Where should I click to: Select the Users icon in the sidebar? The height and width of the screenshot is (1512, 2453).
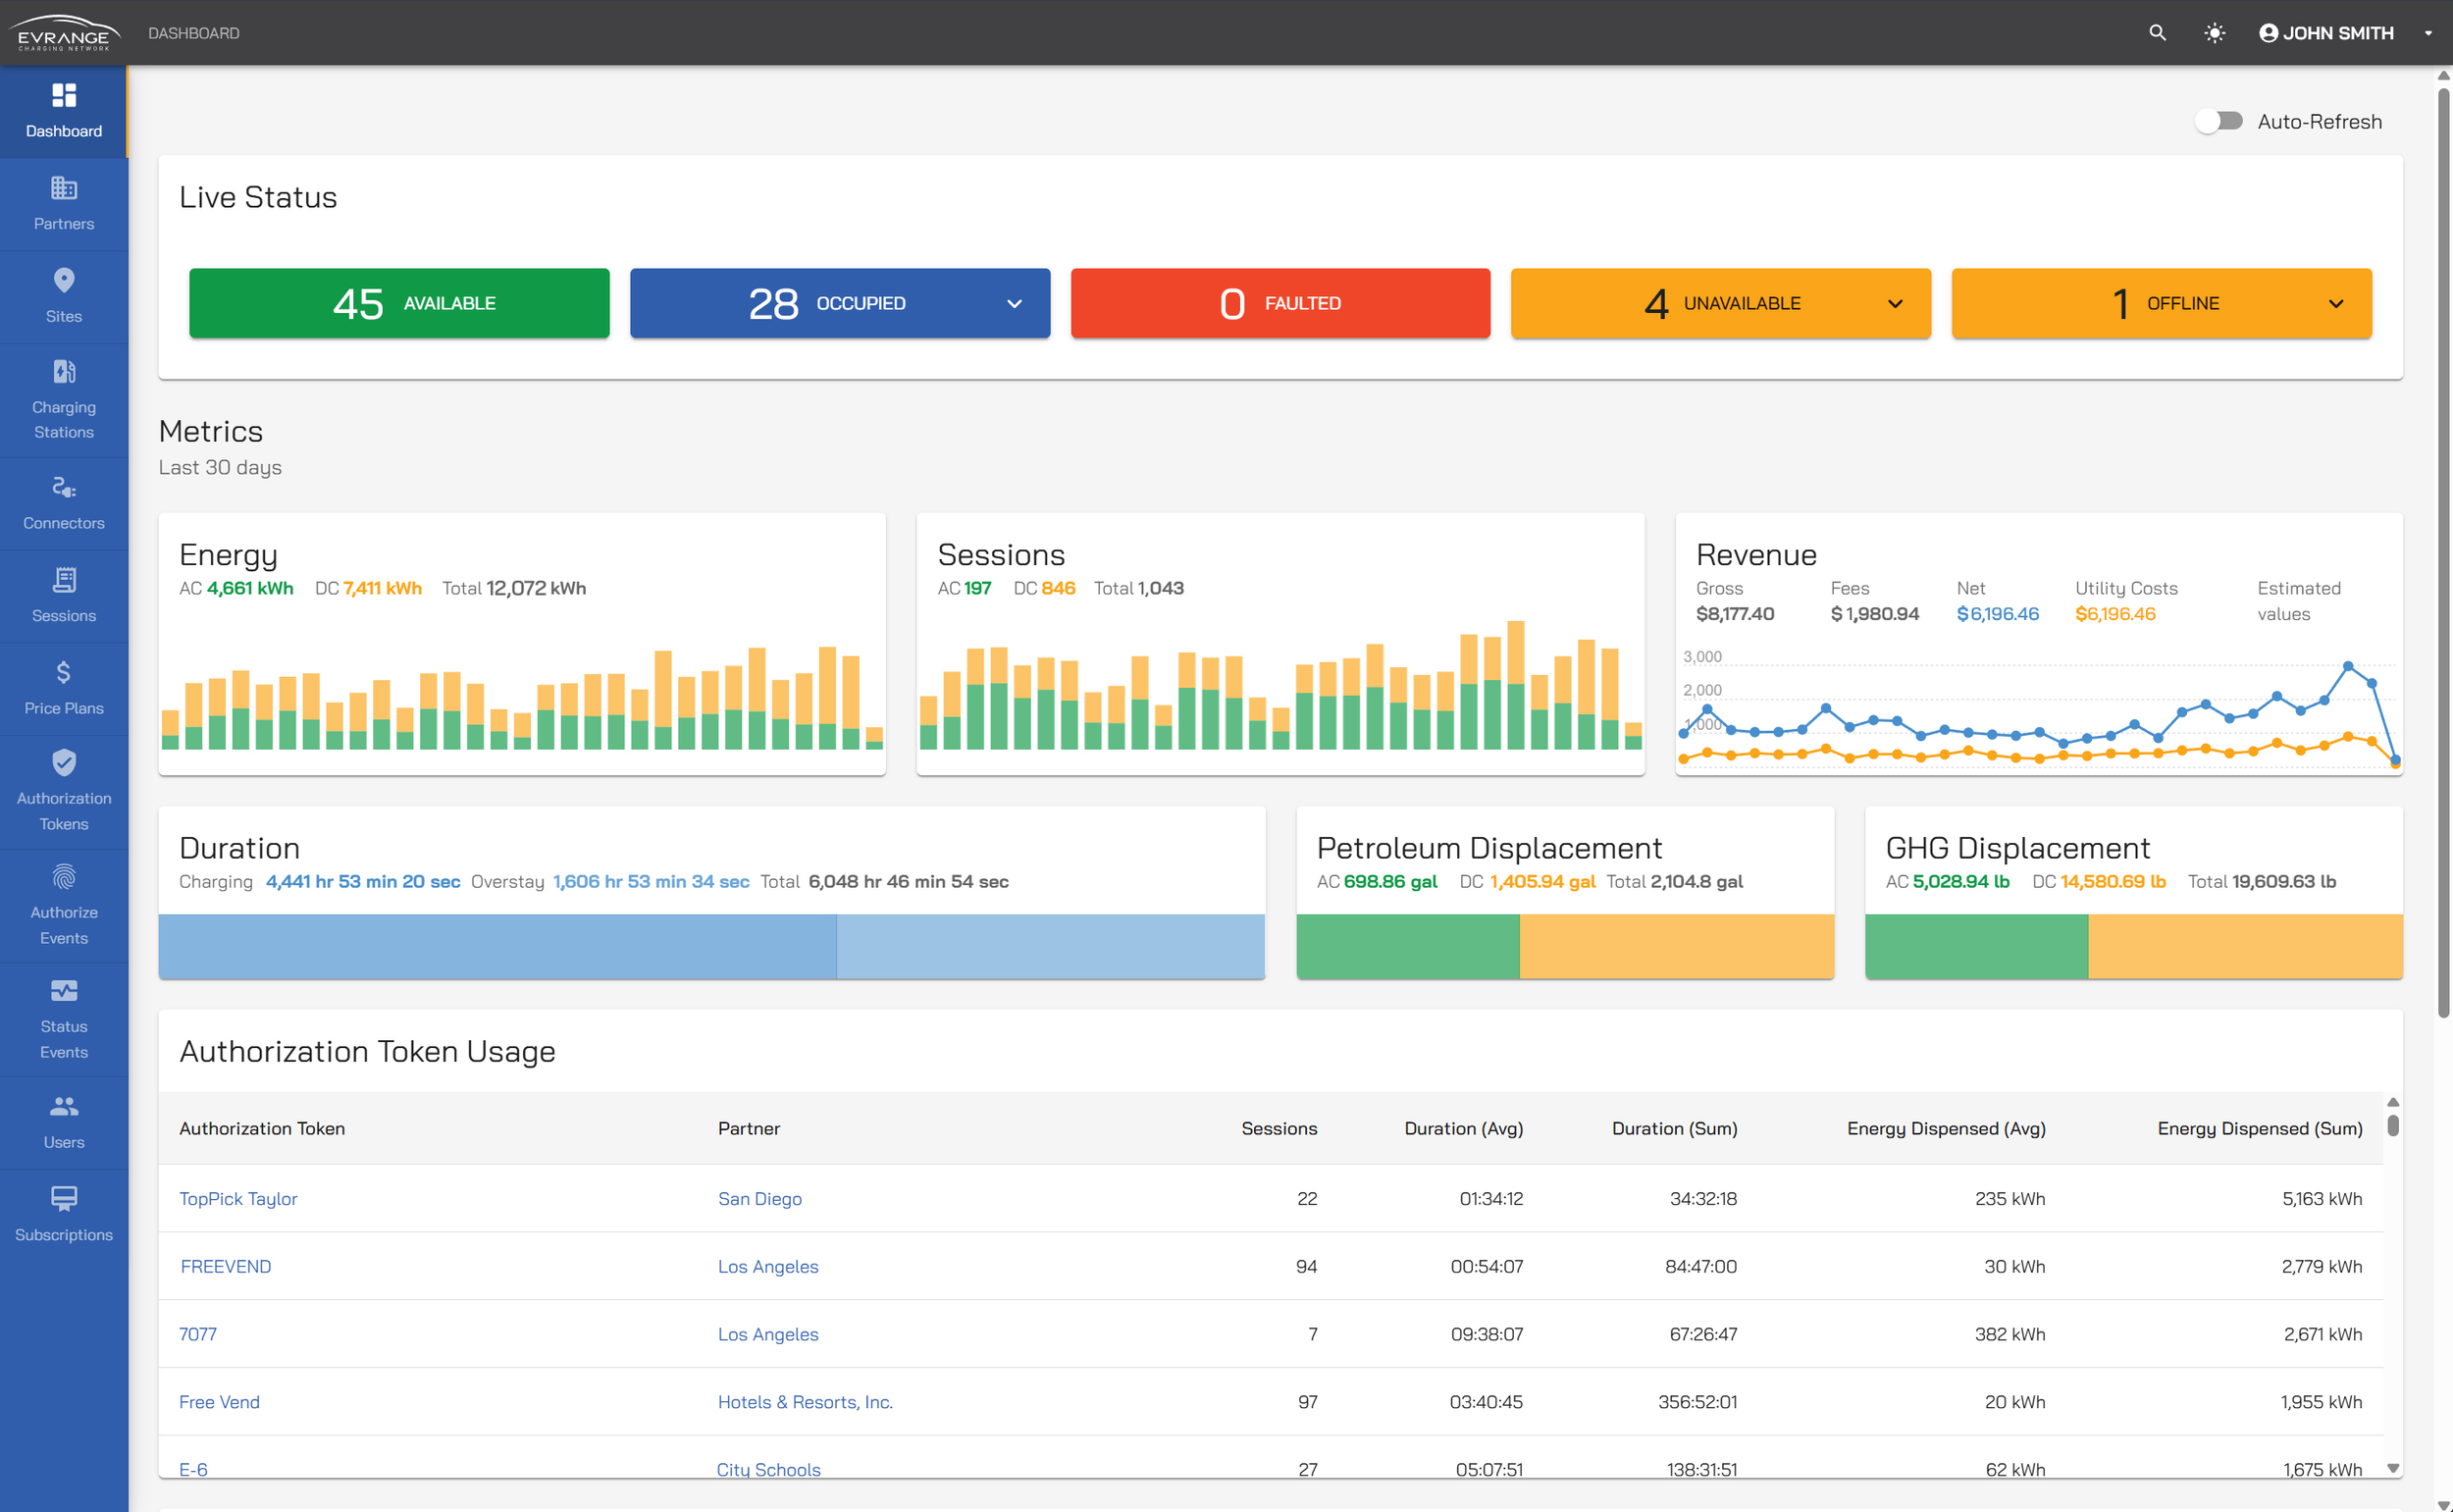63,1121
